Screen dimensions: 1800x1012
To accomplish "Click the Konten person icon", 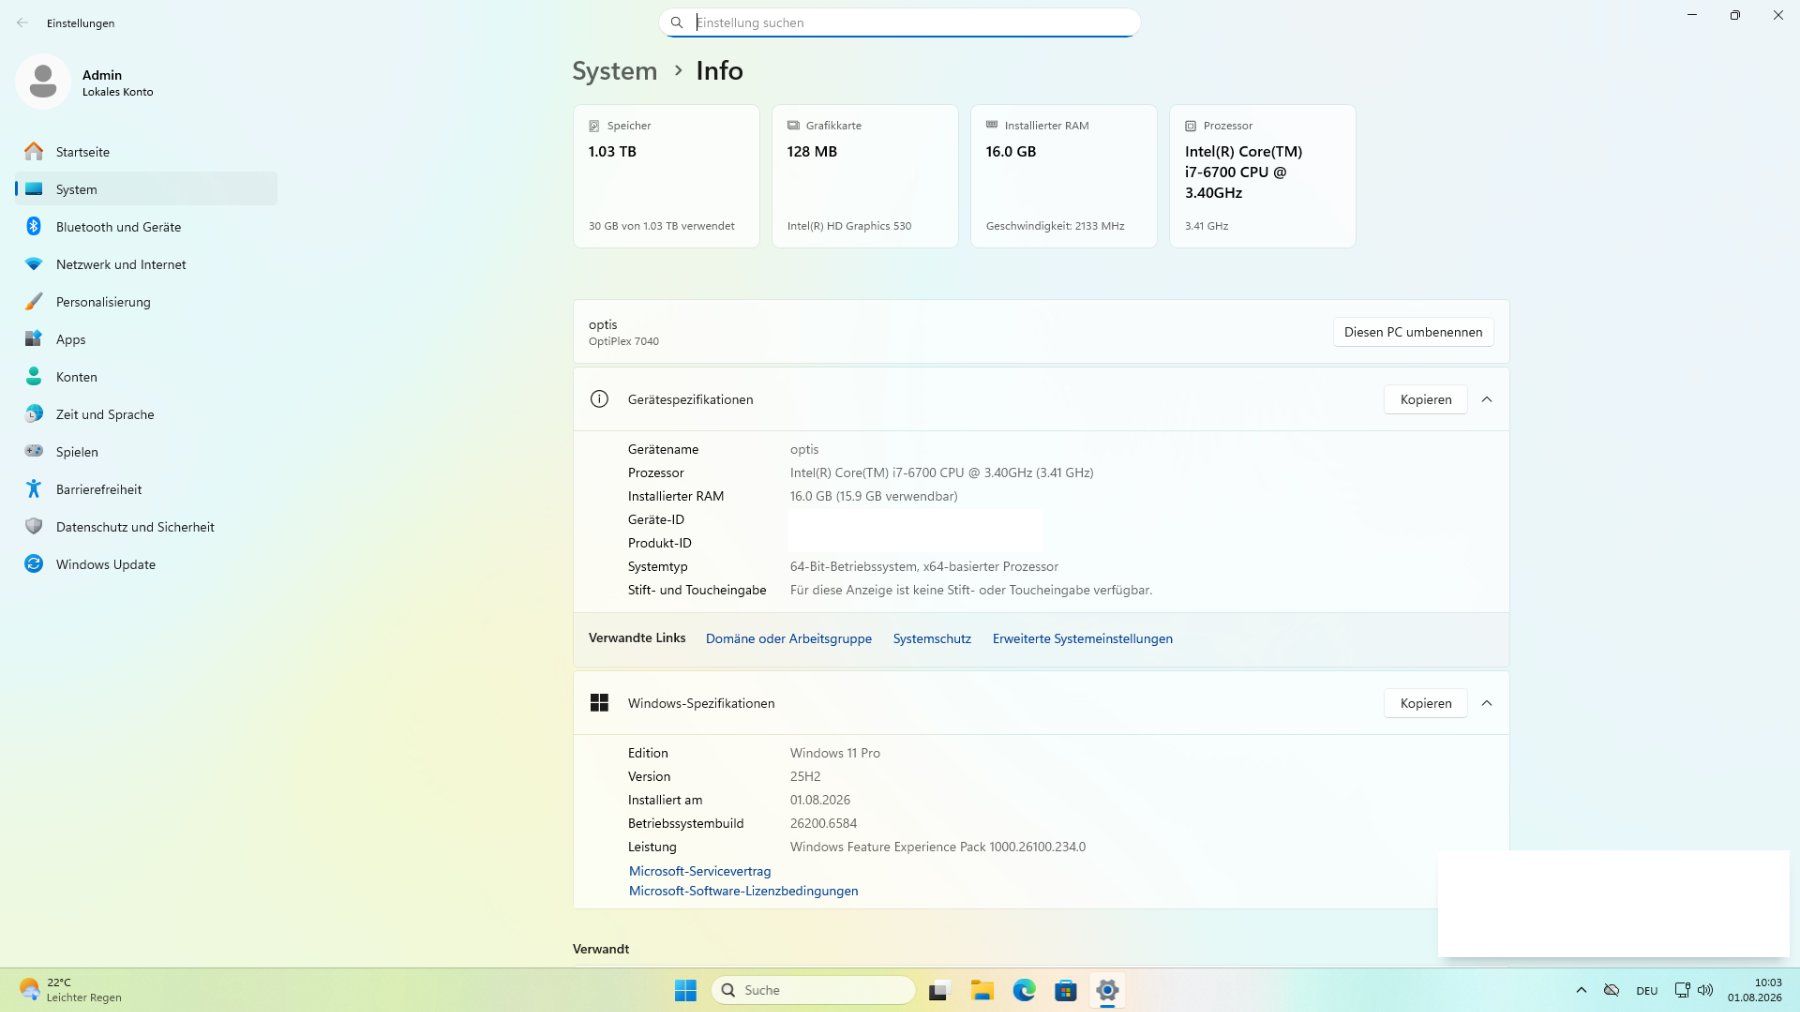I will 34,377.
